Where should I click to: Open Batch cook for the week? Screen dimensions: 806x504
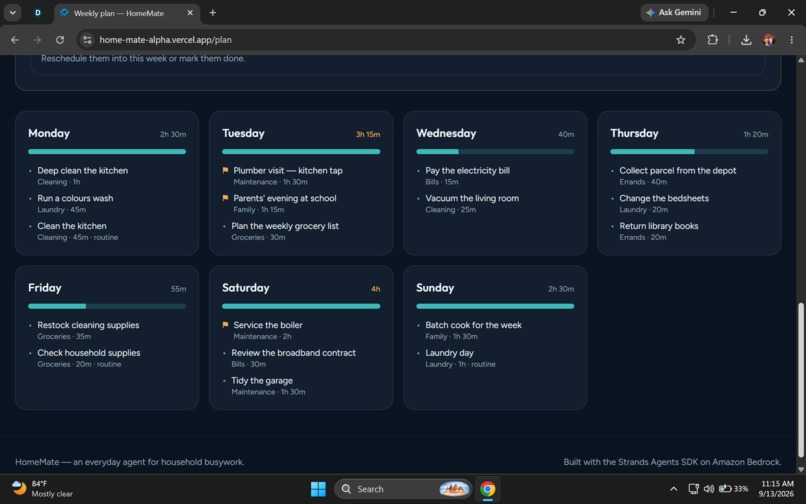point(473,325)
